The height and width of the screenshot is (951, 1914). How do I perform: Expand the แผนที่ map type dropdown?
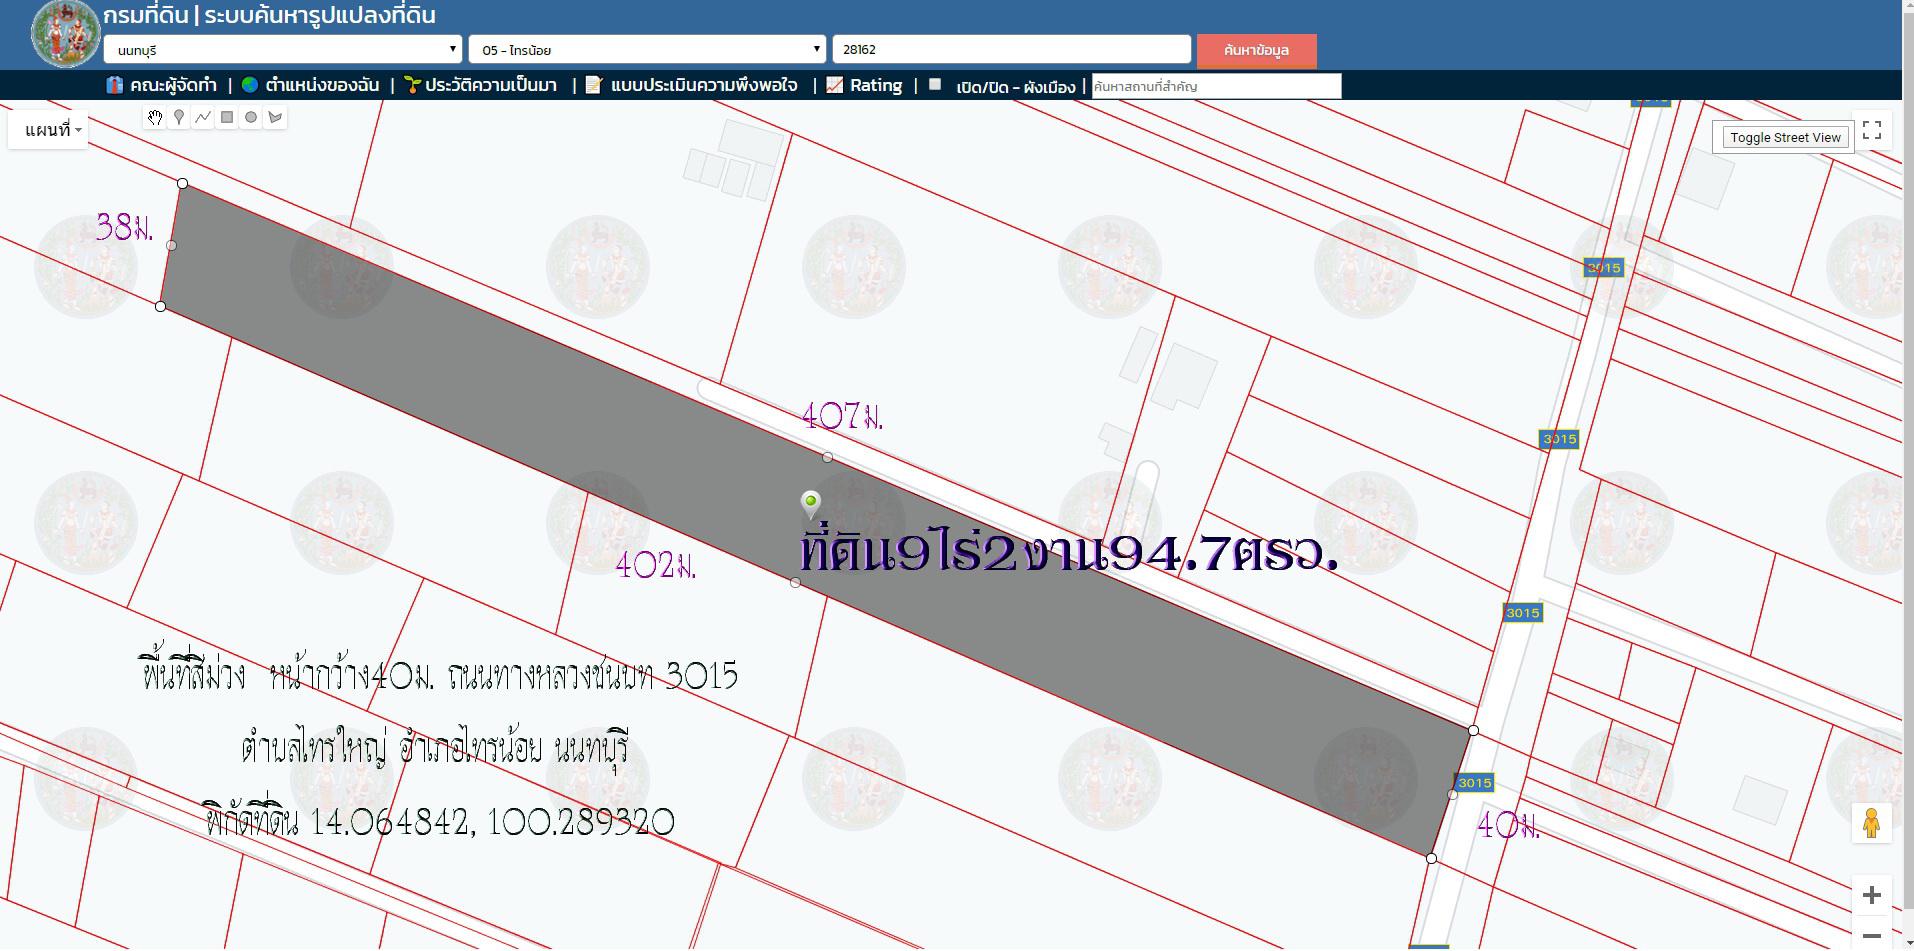click(x=48, y=130)
